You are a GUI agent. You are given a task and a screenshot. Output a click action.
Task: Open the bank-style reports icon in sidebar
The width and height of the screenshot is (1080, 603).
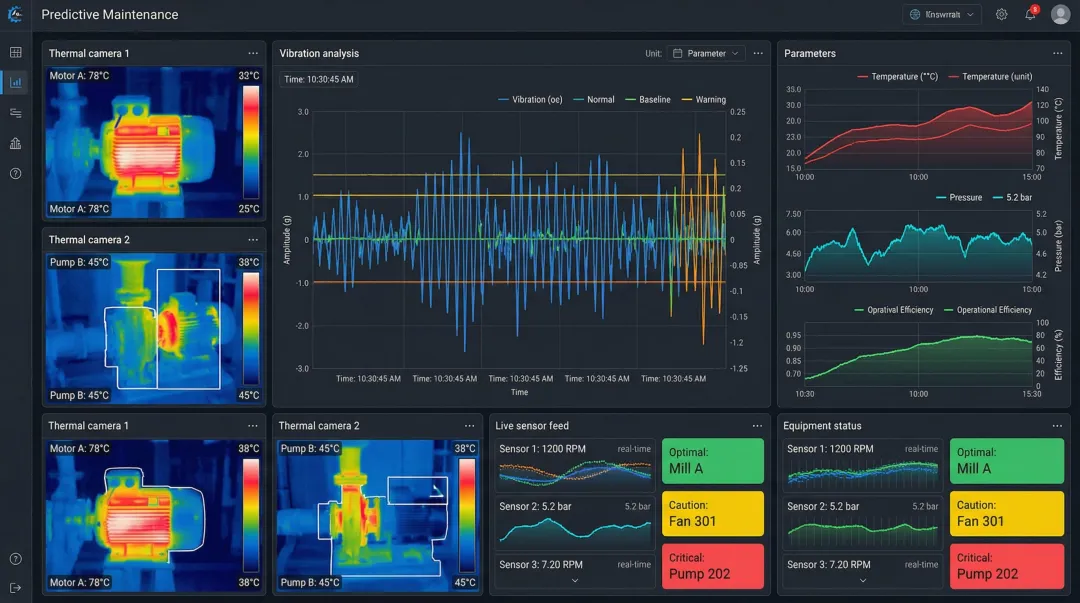click(x=15, y=143)
